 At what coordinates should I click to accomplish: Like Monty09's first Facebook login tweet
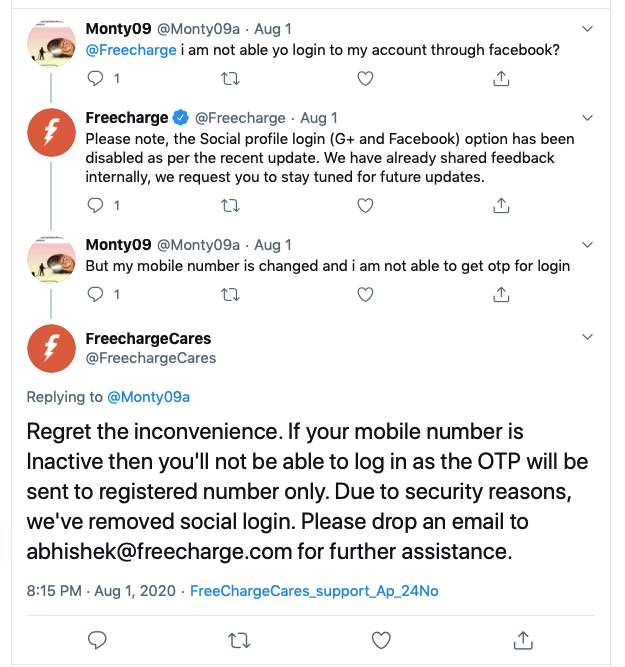365,79
